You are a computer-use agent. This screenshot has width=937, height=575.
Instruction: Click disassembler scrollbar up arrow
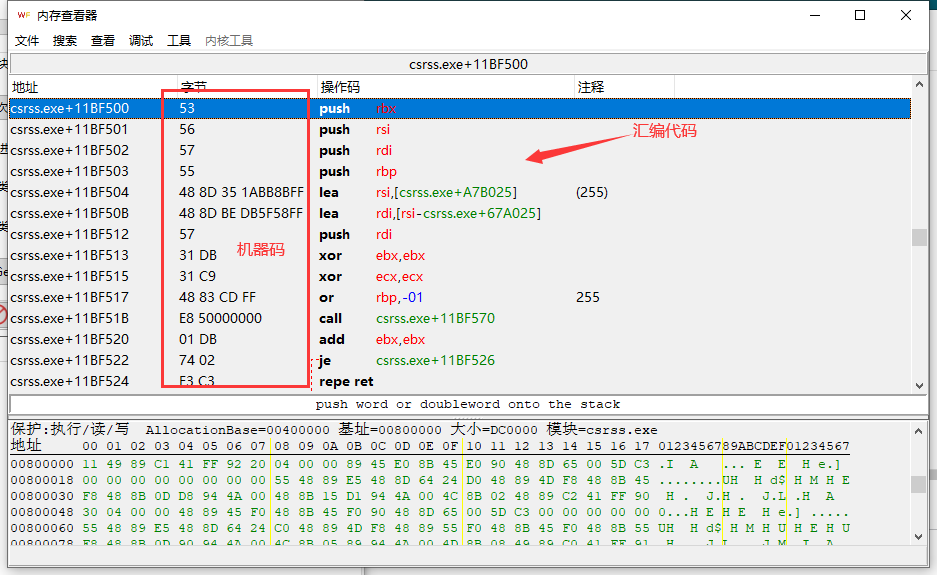[920, 85]
